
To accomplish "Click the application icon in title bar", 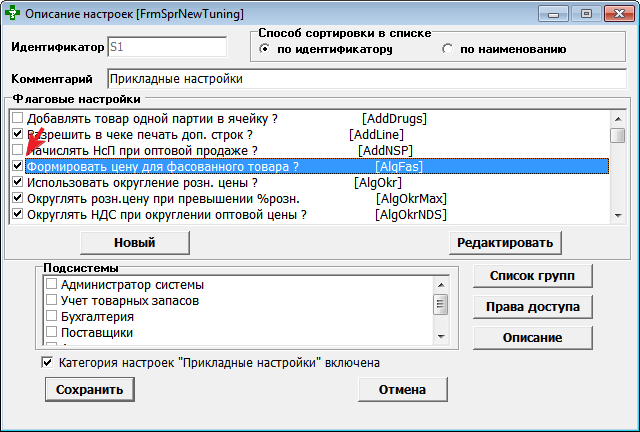I will coord(12,15).
